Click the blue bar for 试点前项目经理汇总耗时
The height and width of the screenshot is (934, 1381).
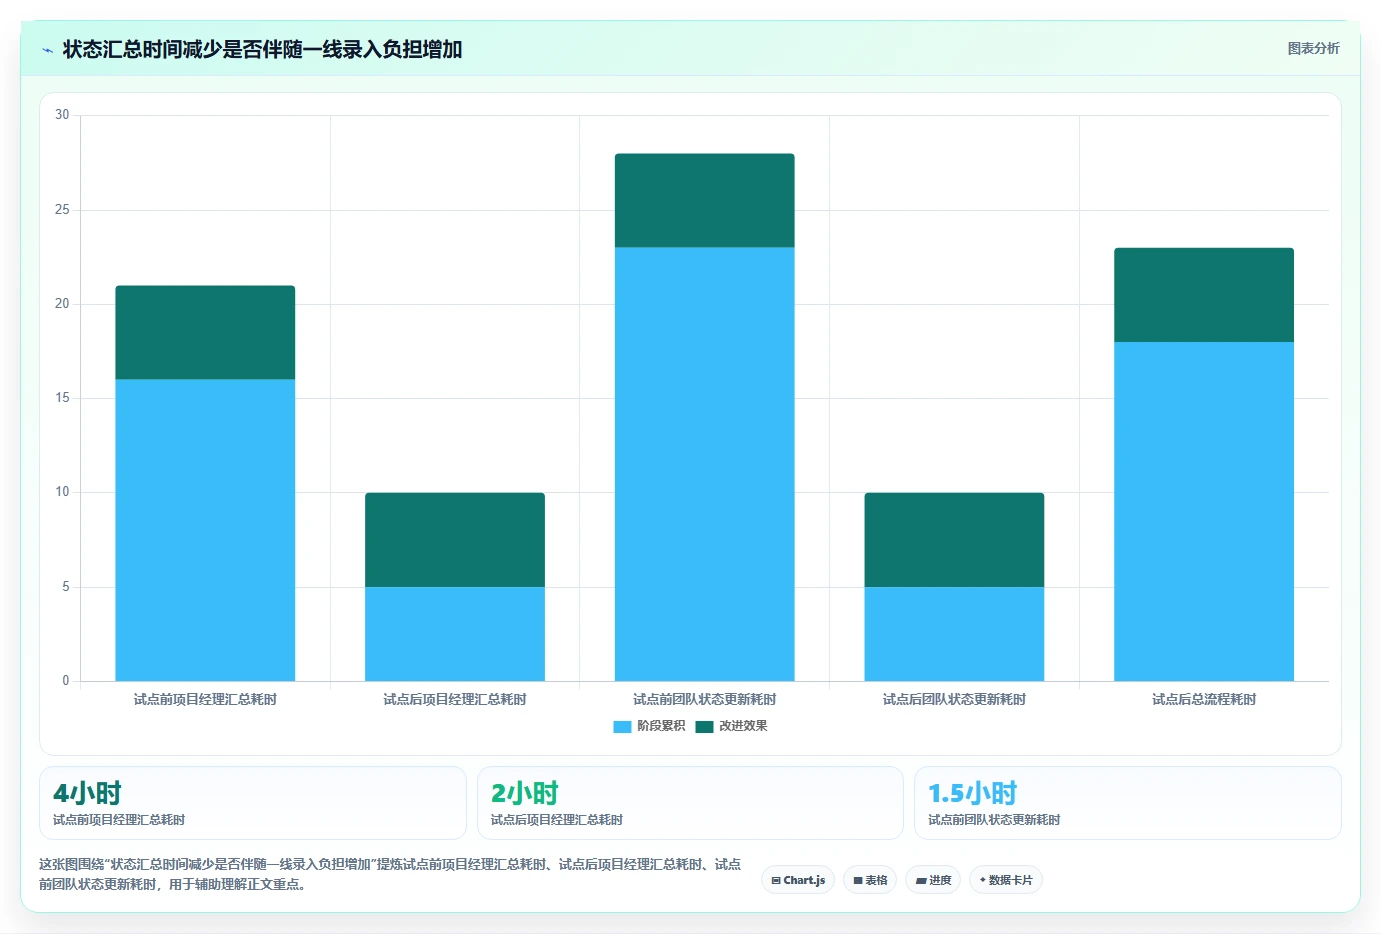tap(205, 530)
